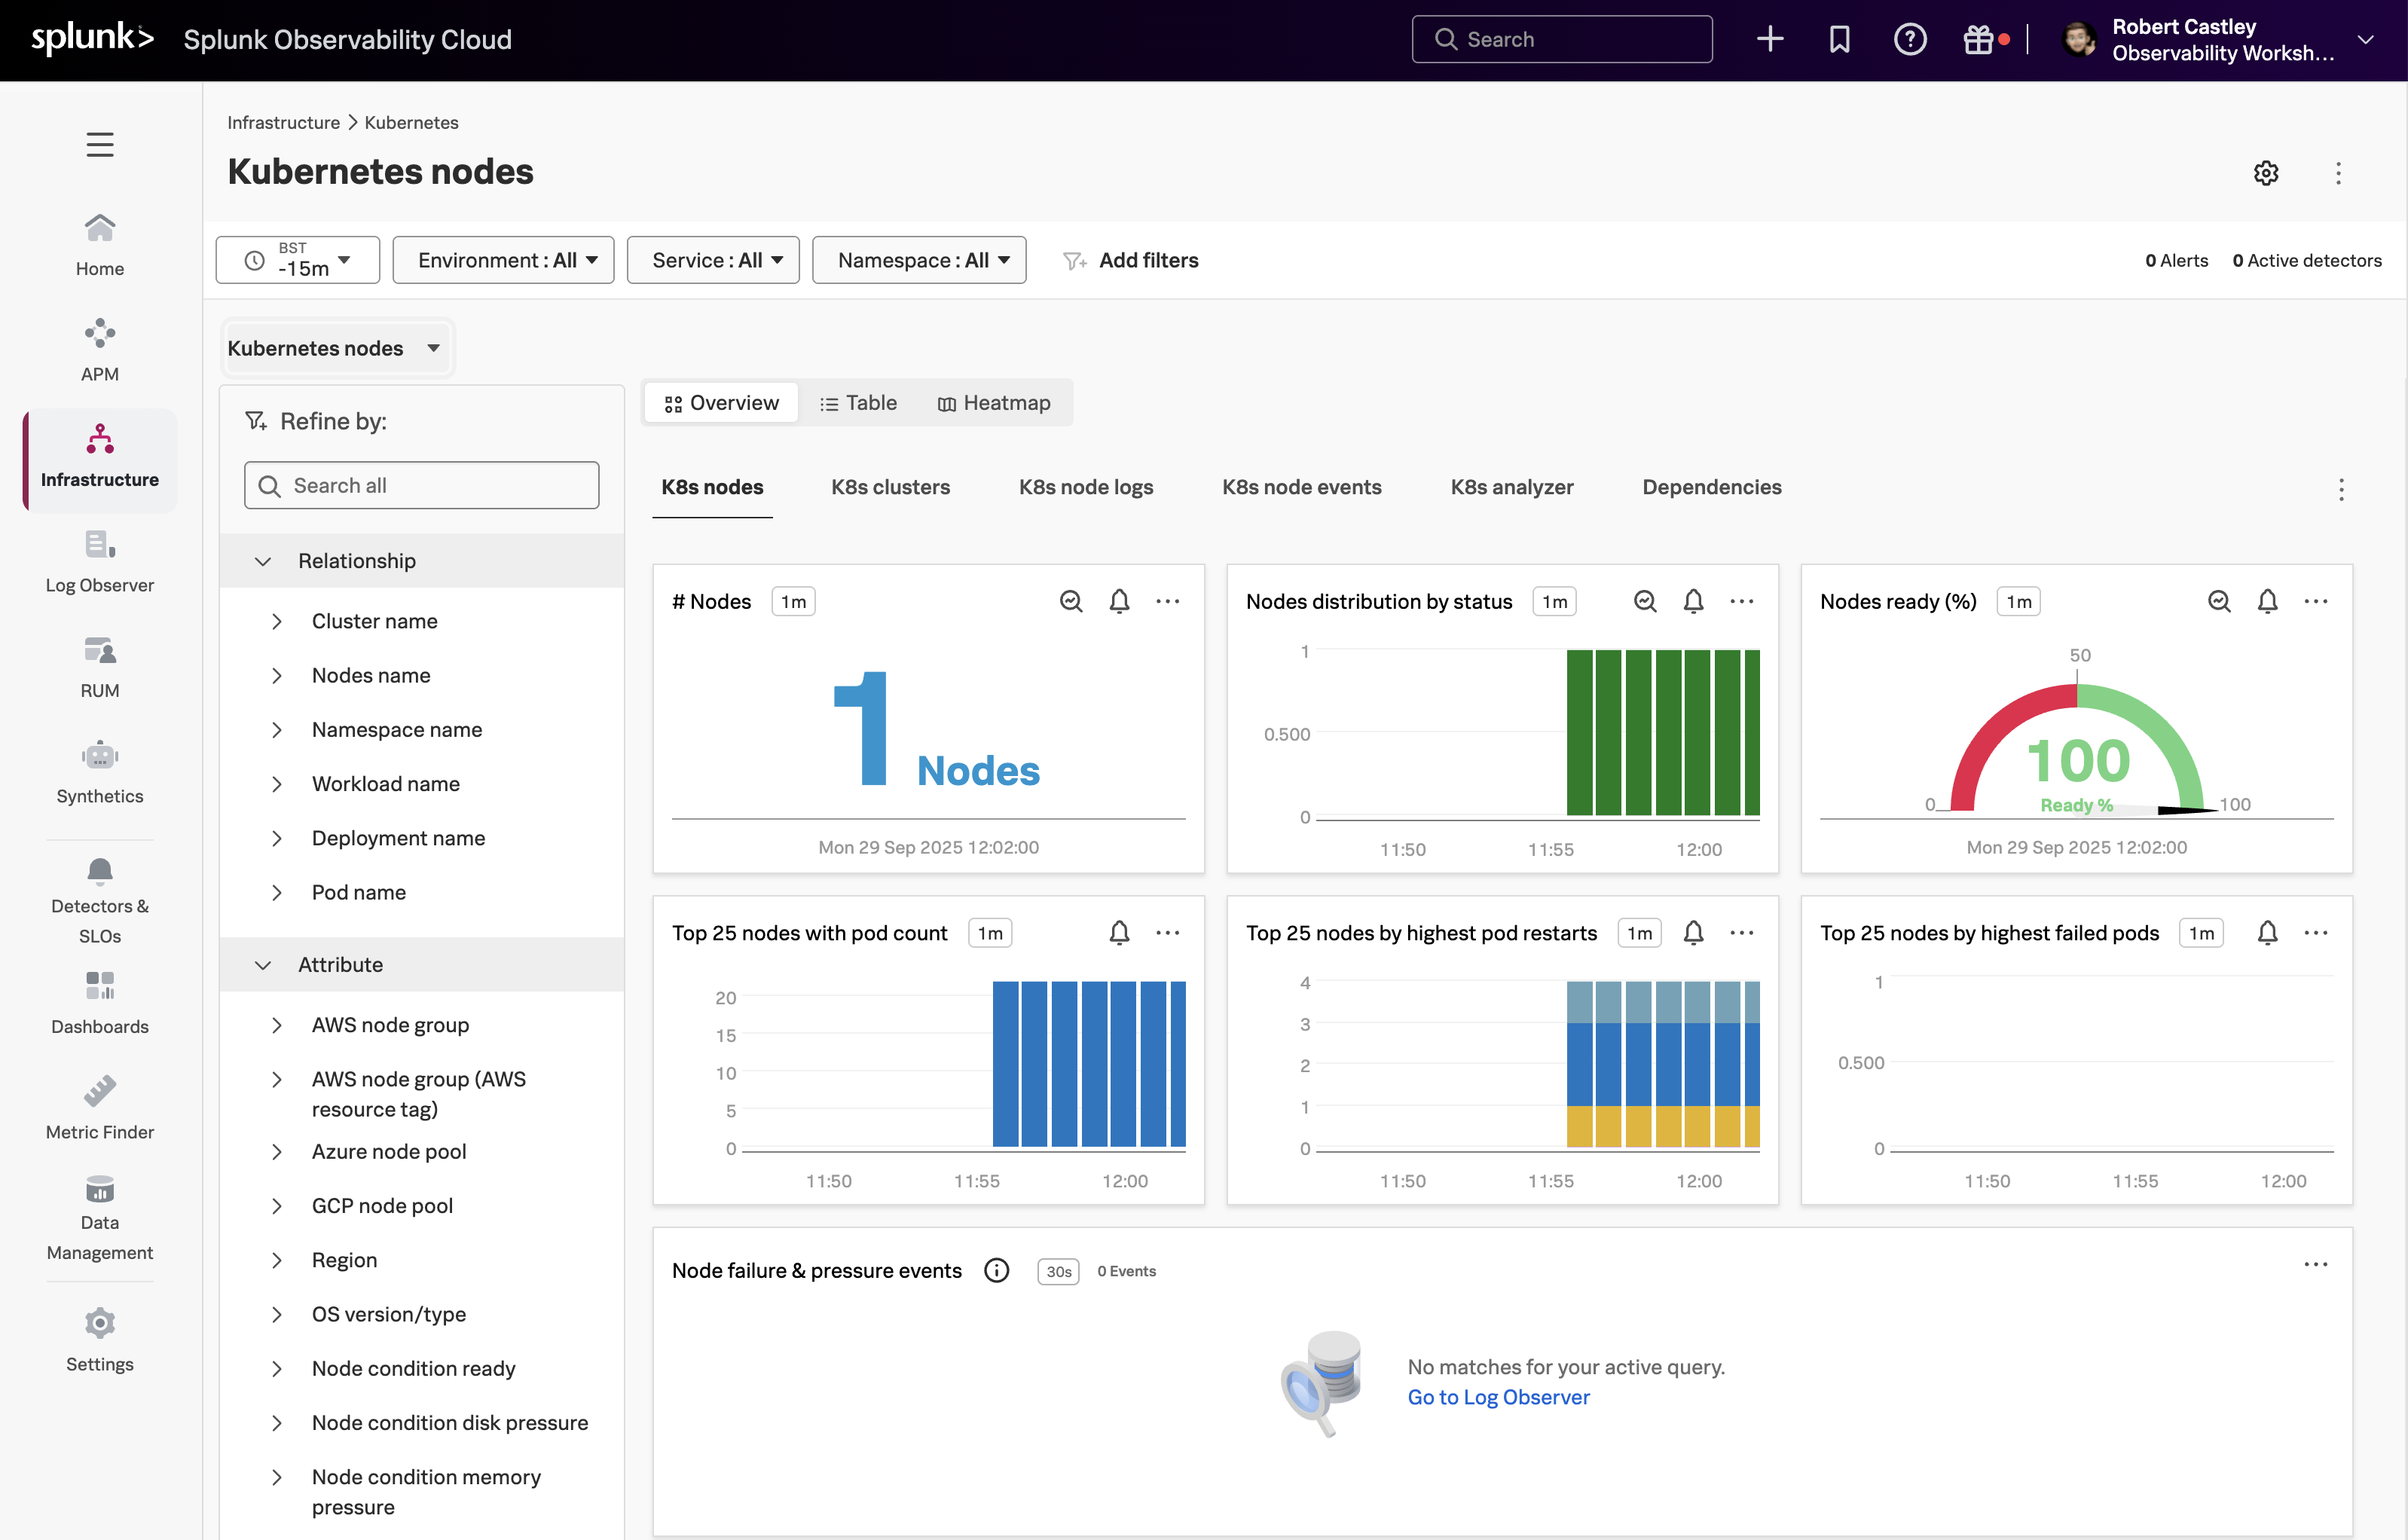Switch to Table view
Viewport: 2408px width, 1540px height.
858,402
